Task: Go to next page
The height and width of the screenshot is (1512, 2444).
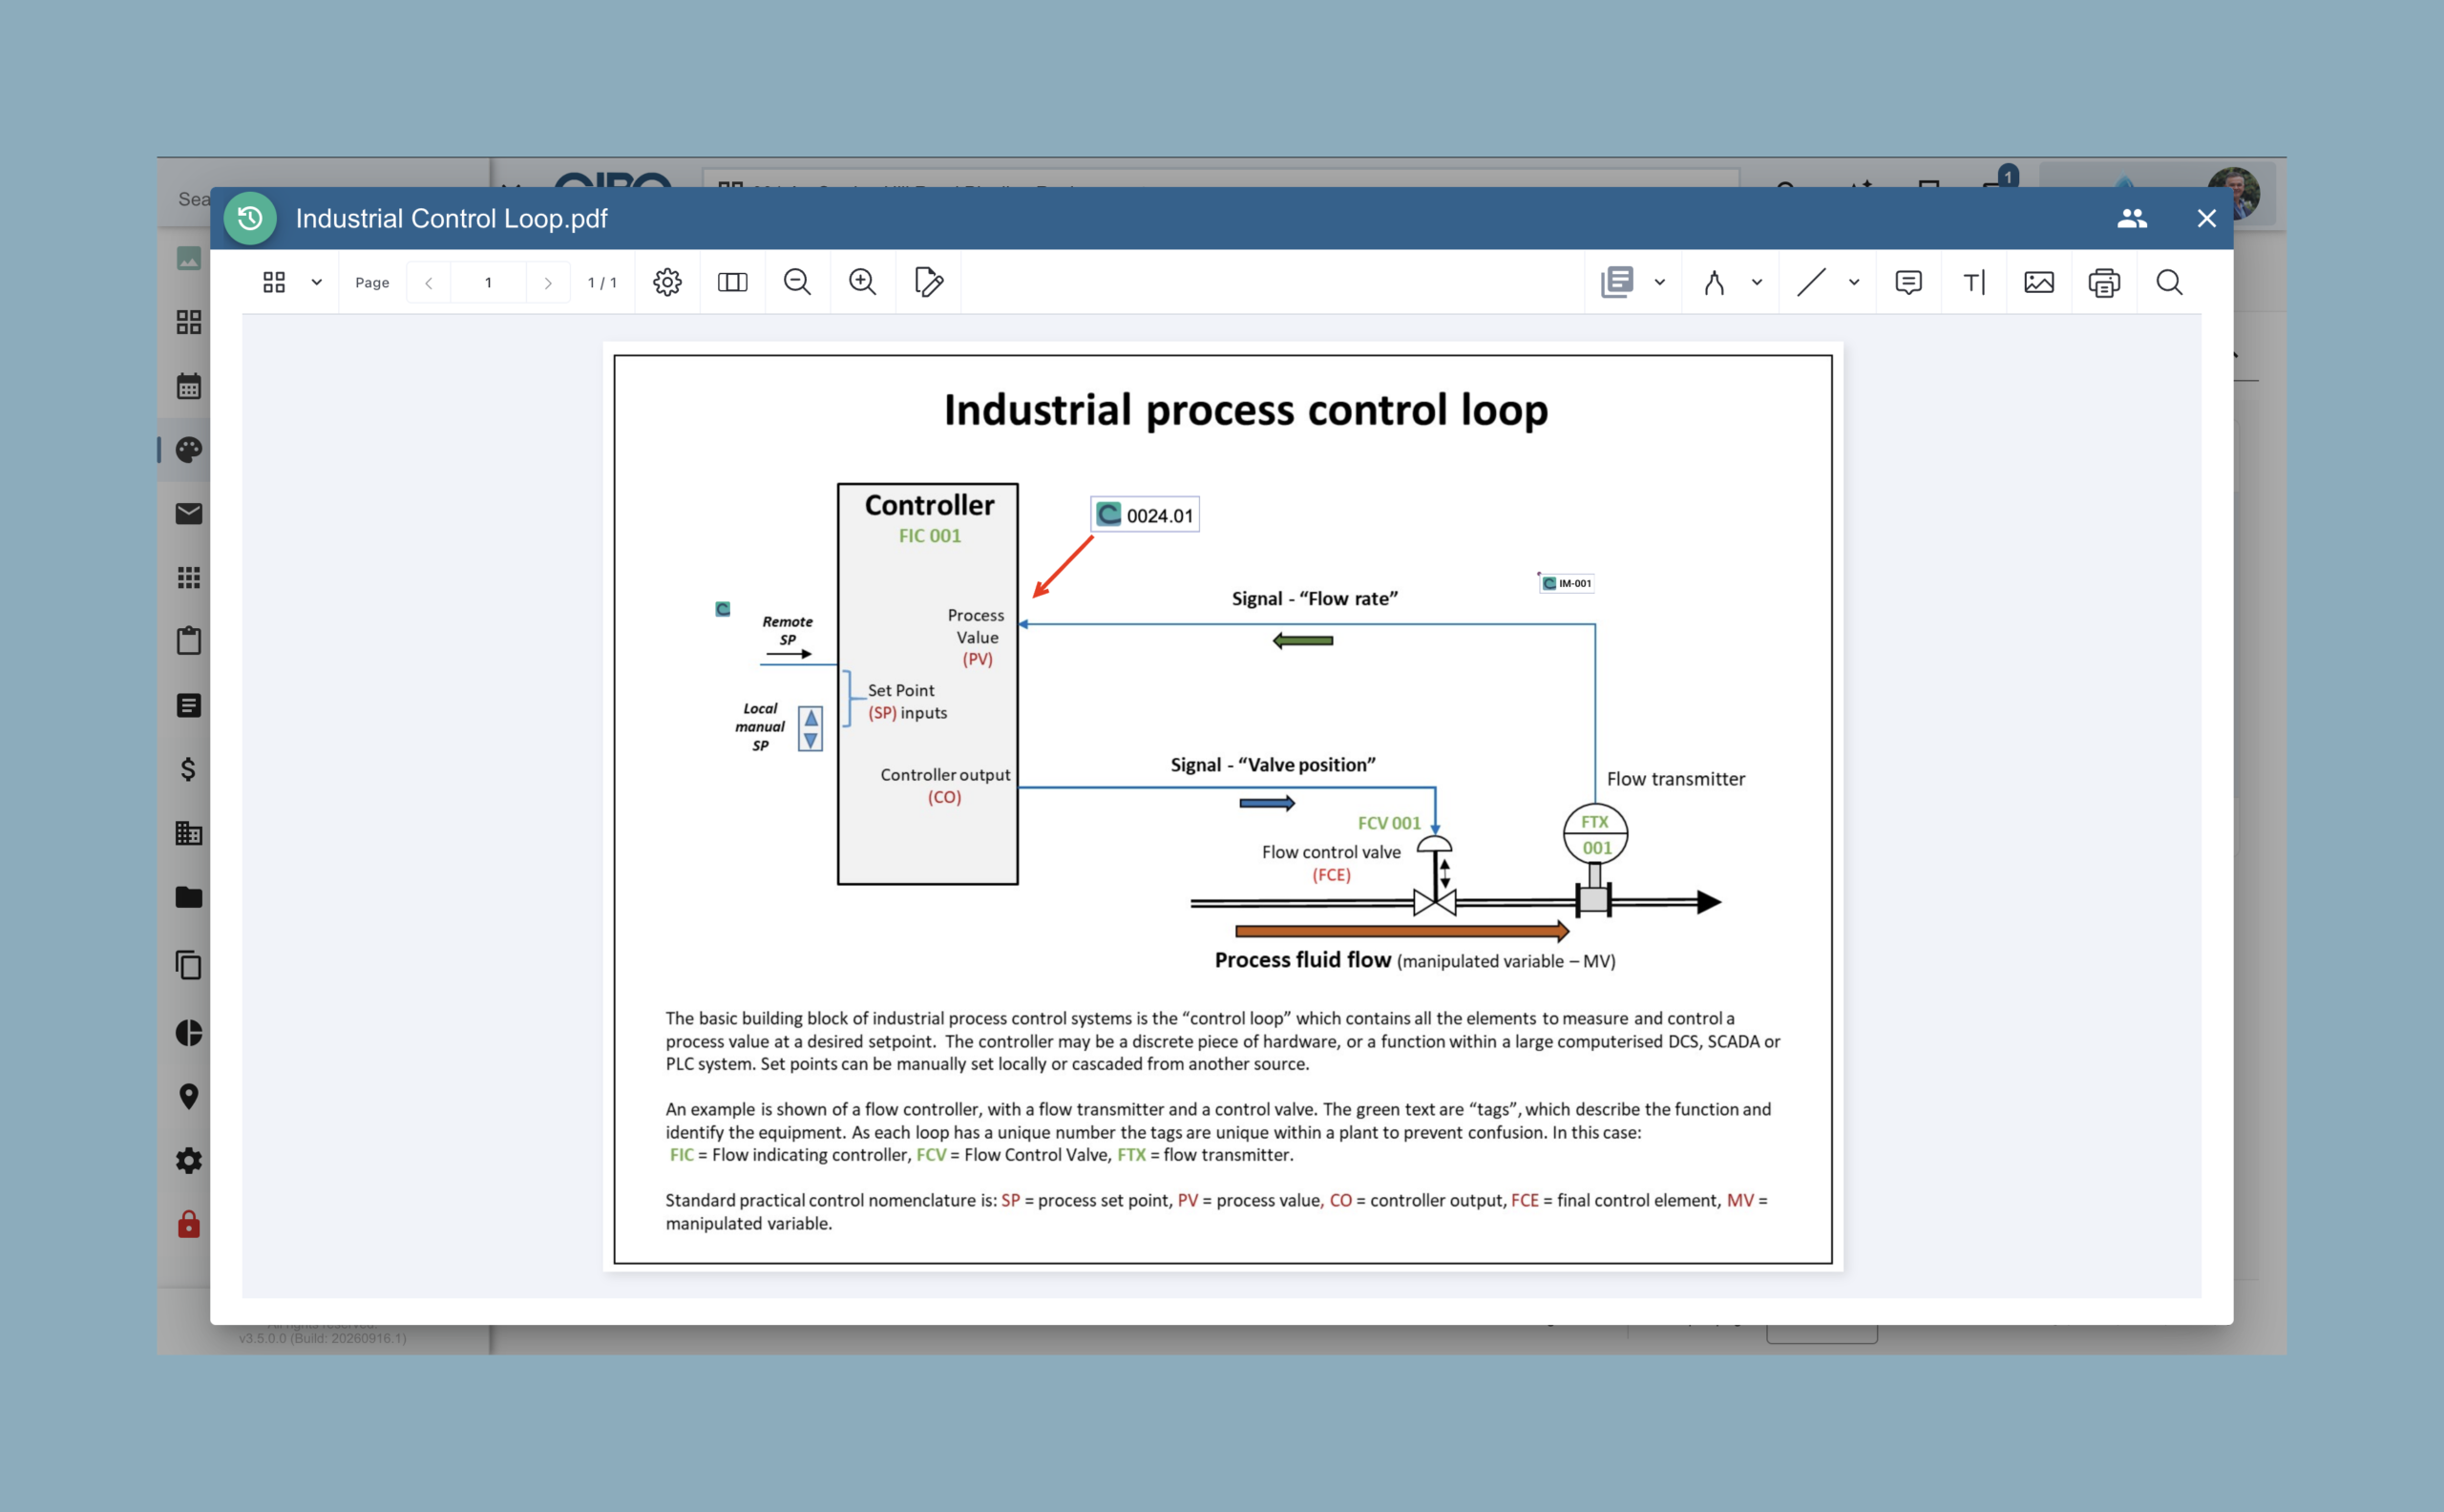Action: [x=548, y=283]
